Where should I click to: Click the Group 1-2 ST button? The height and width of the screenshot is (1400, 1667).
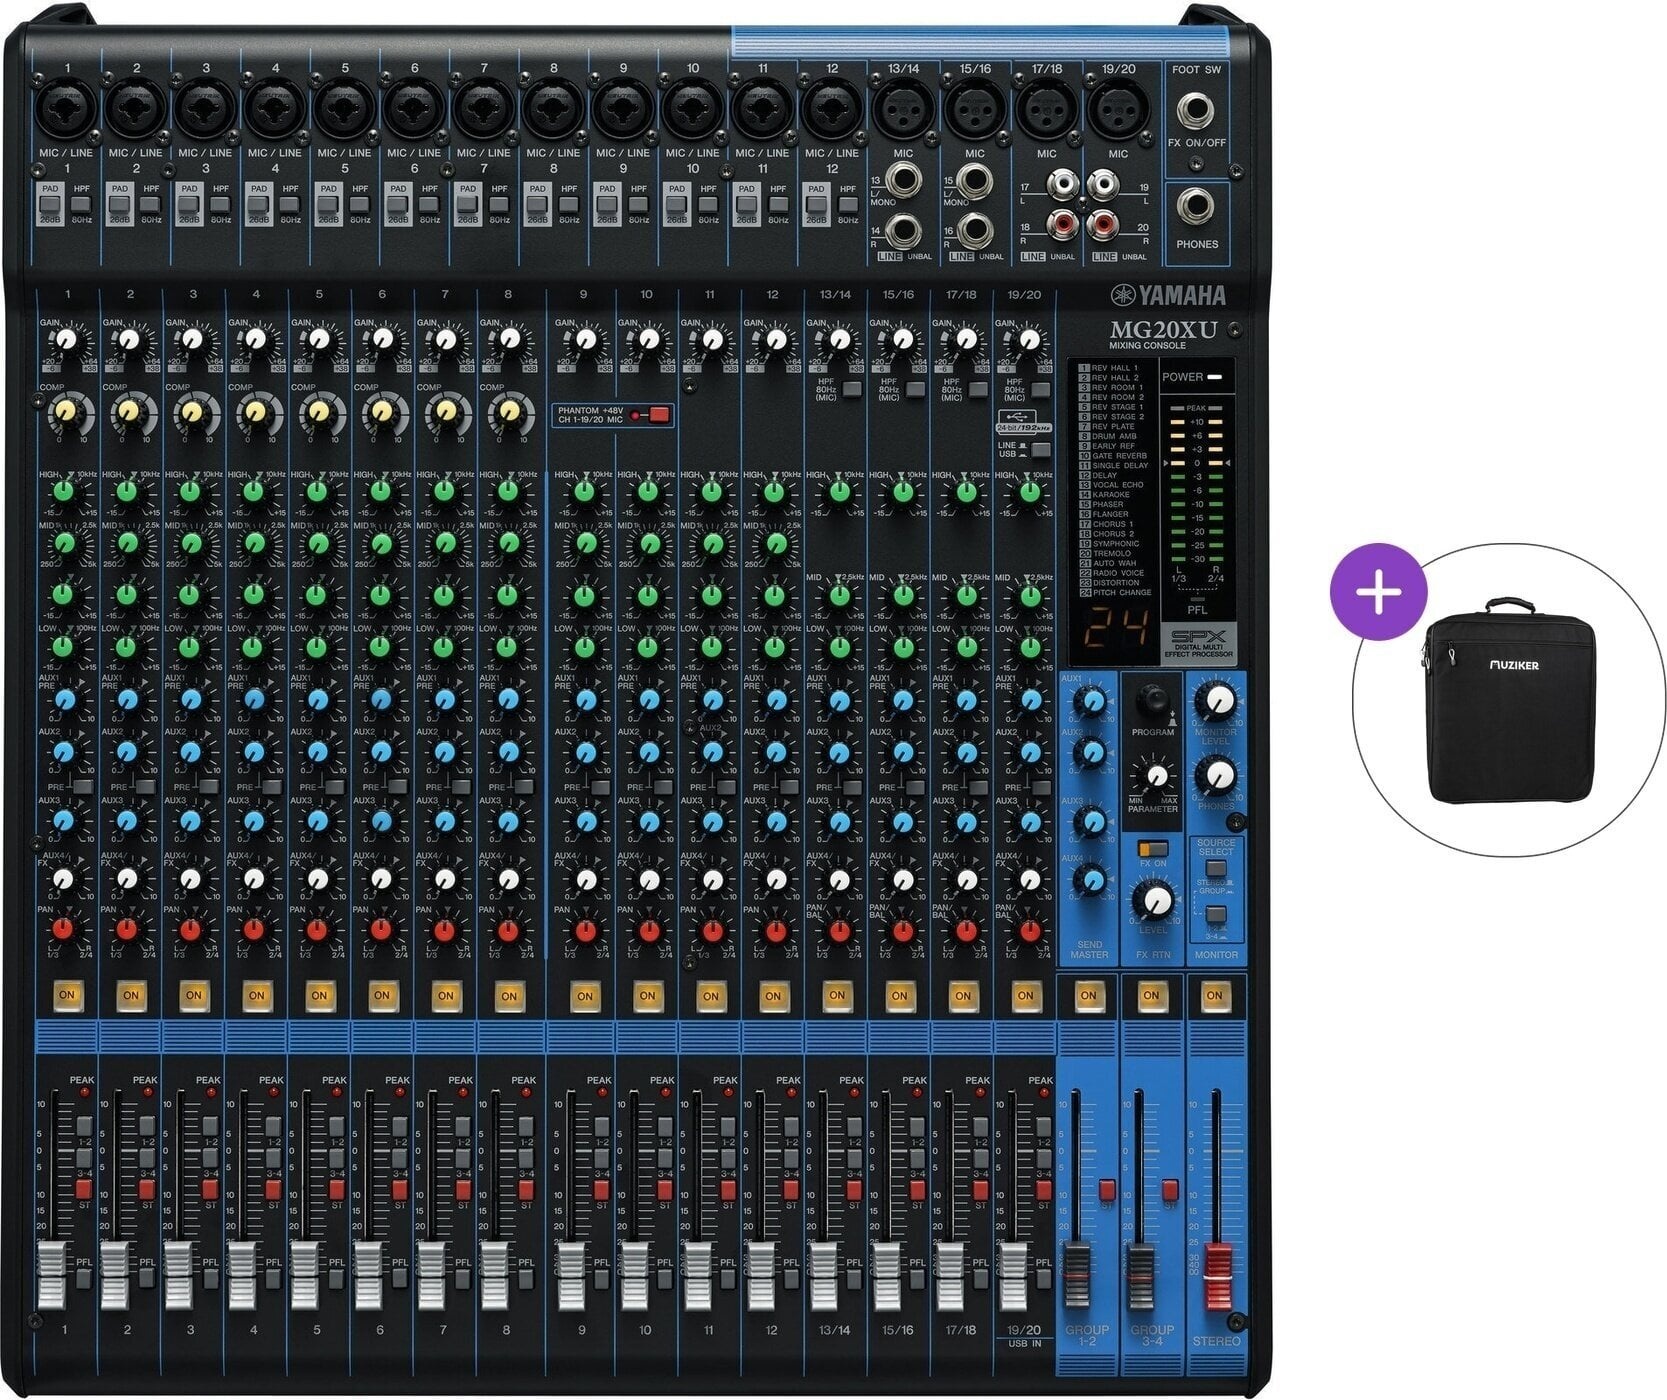pos(1107,1189)
